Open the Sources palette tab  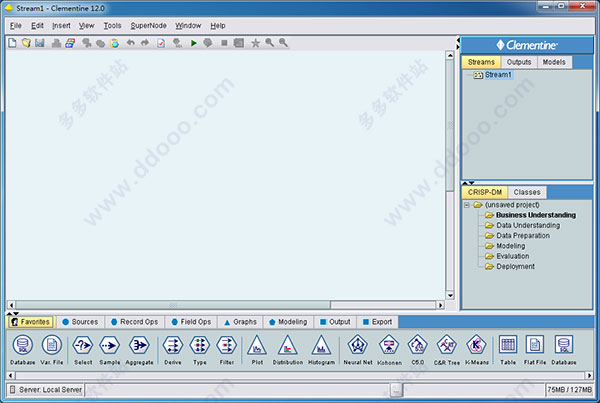[80, 322]
